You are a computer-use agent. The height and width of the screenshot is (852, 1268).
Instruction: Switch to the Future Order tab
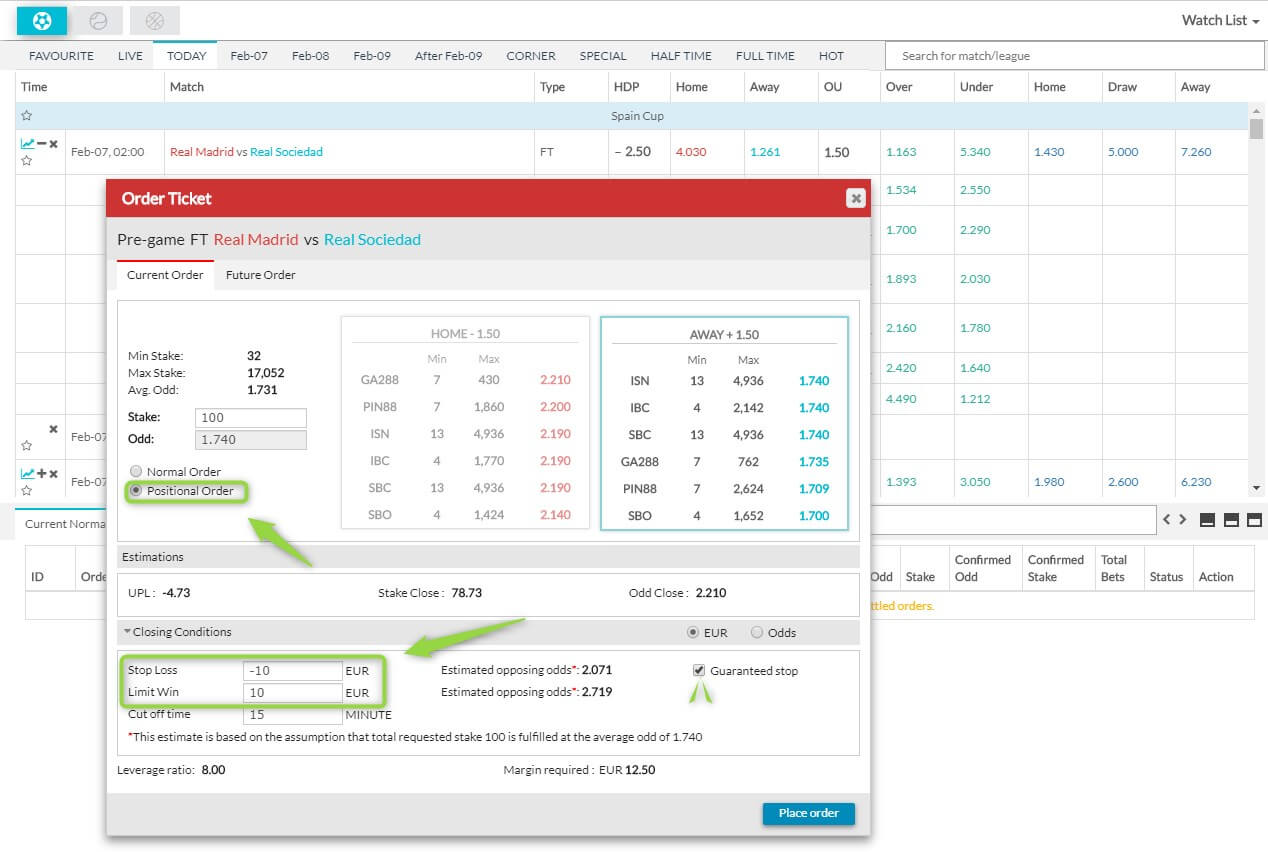click(x=261, y=275)
